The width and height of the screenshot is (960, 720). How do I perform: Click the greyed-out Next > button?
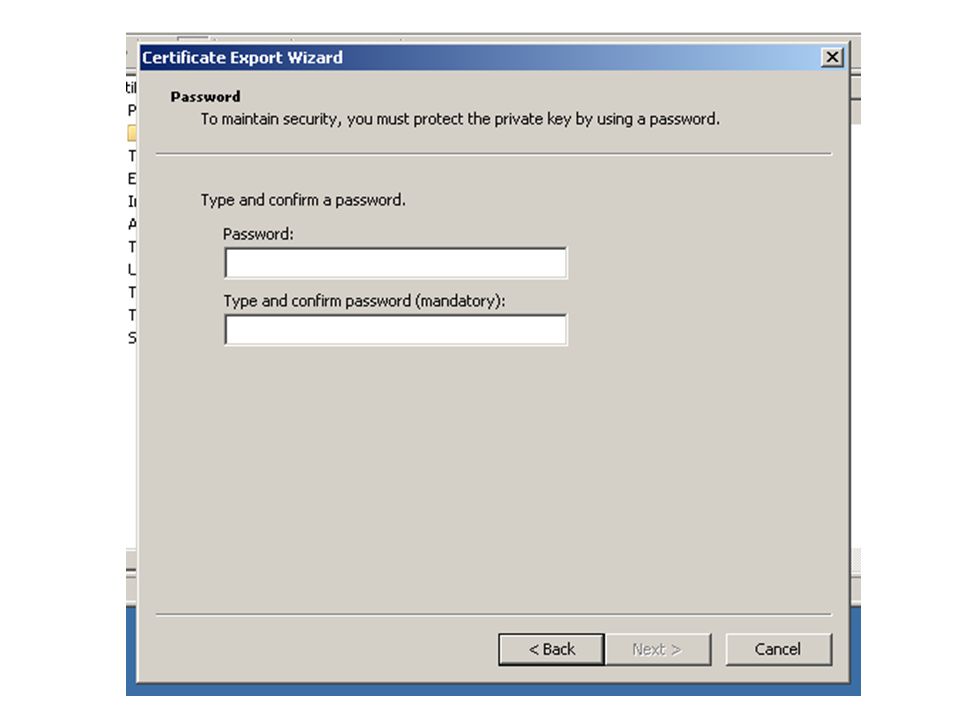pyautogui.click(x=658, y=649)
